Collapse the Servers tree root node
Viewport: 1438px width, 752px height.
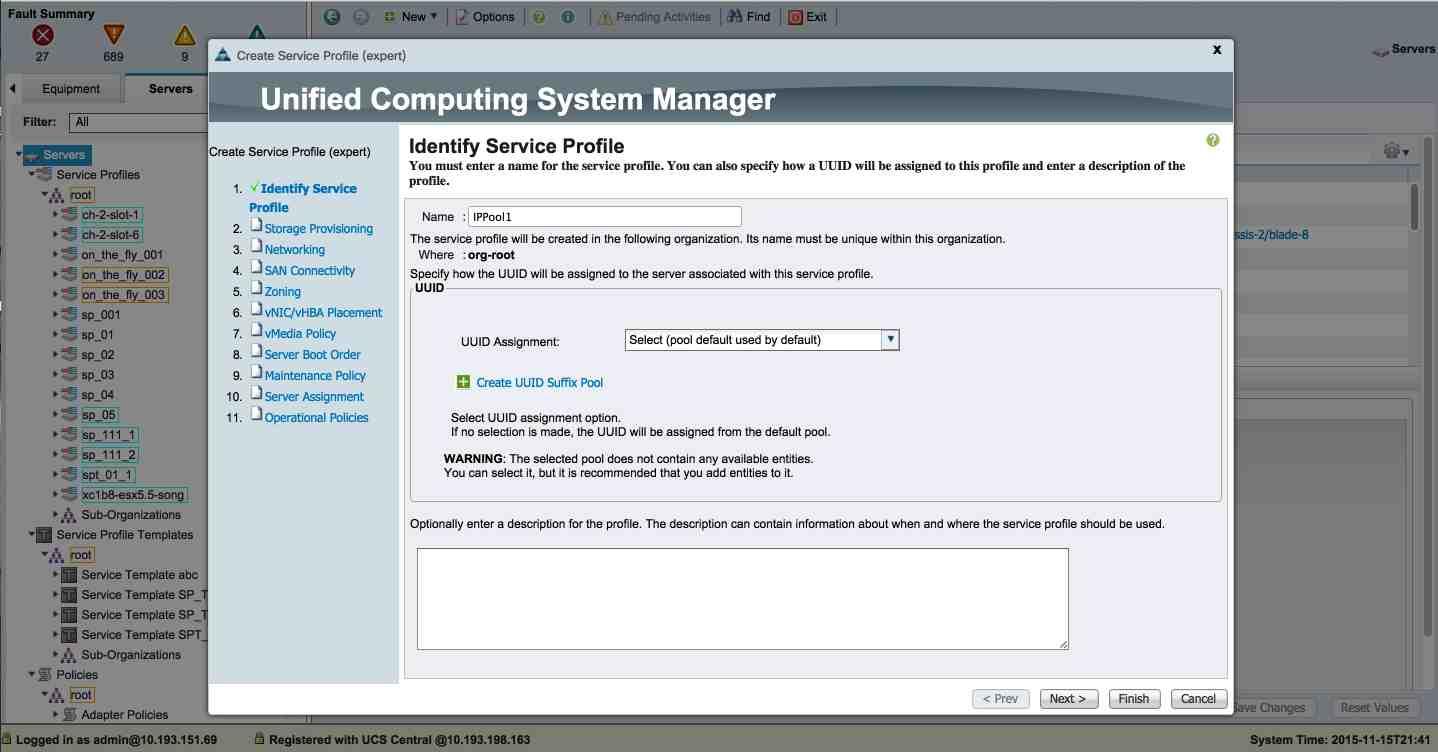pyautogui.click(x=18, y=155)
